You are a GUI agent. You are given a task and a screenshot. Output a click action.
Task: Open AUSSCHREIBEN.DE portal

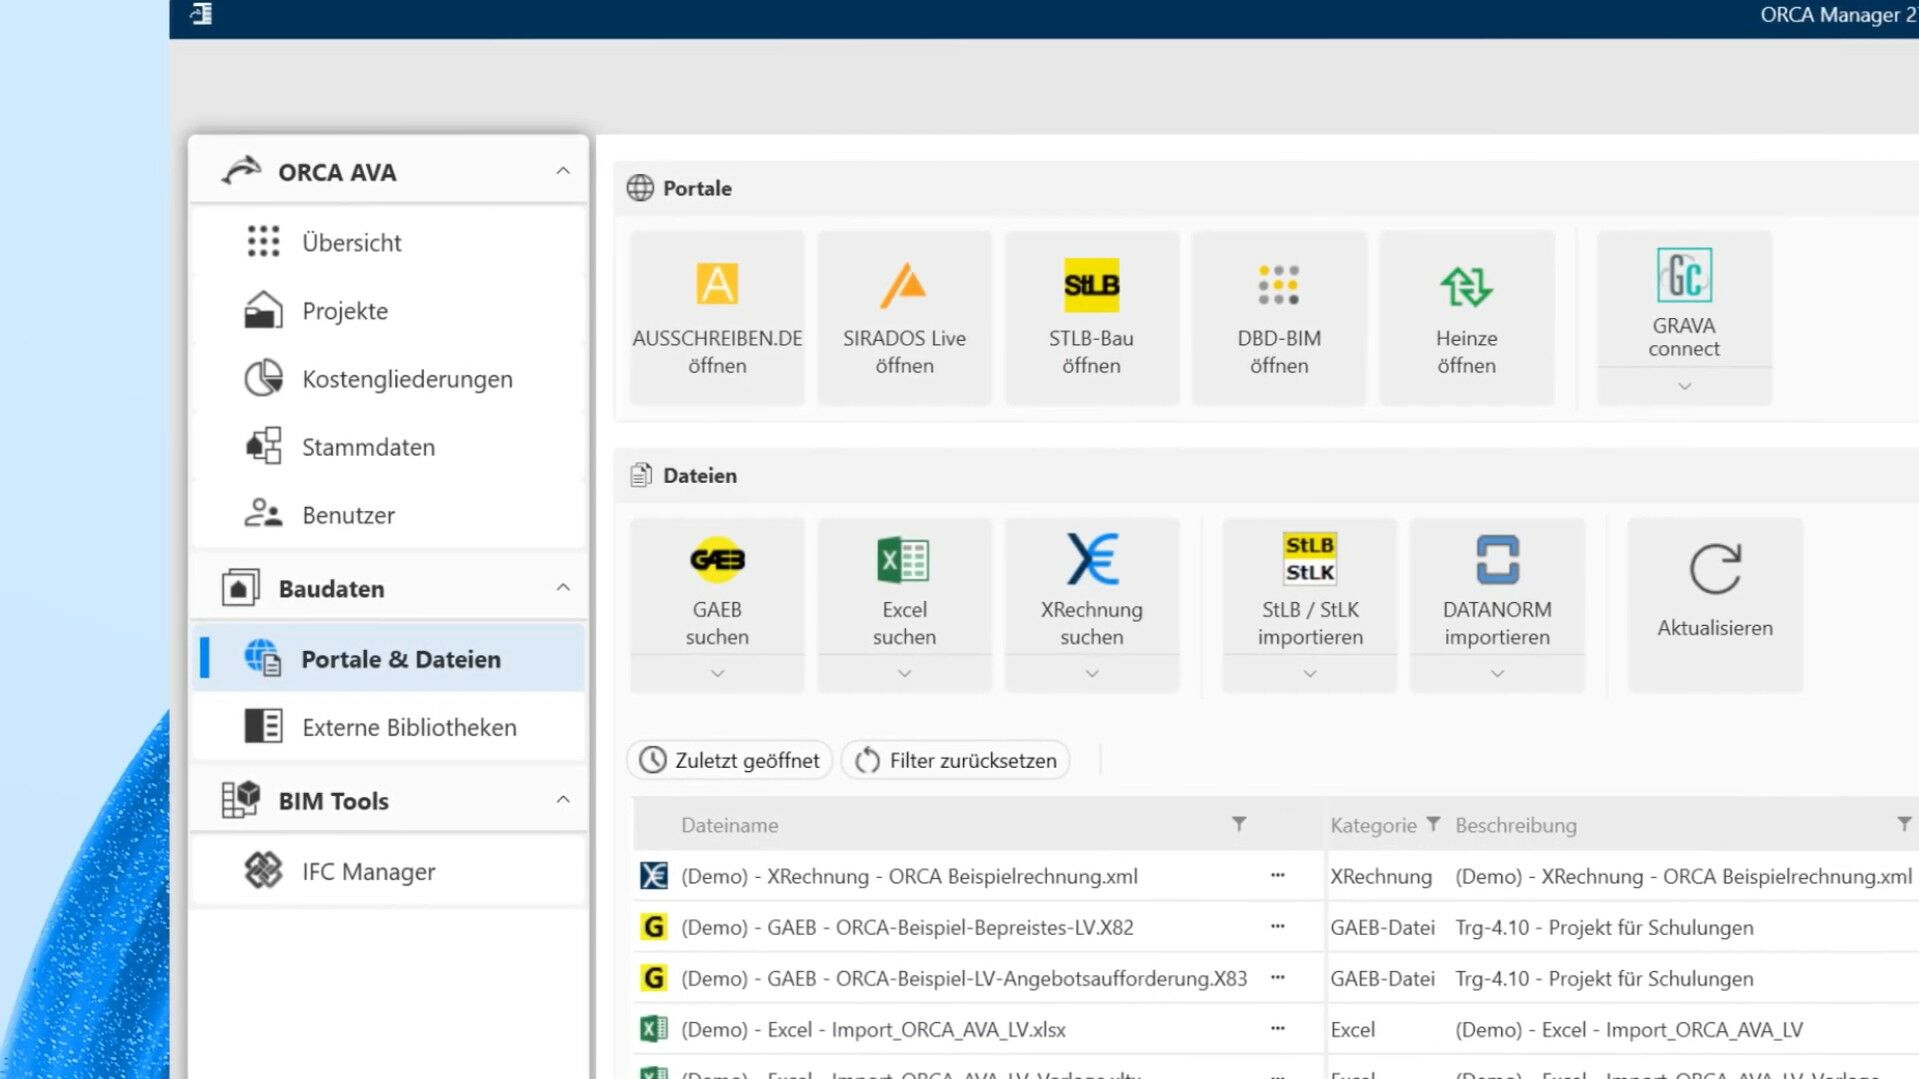click(717, 317)
